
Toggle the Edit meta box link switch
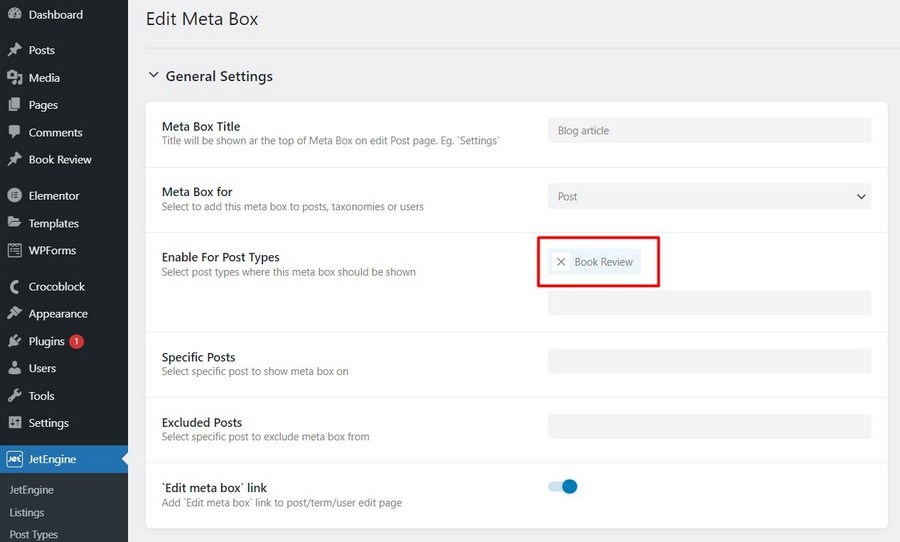click(x=562, y=487)
